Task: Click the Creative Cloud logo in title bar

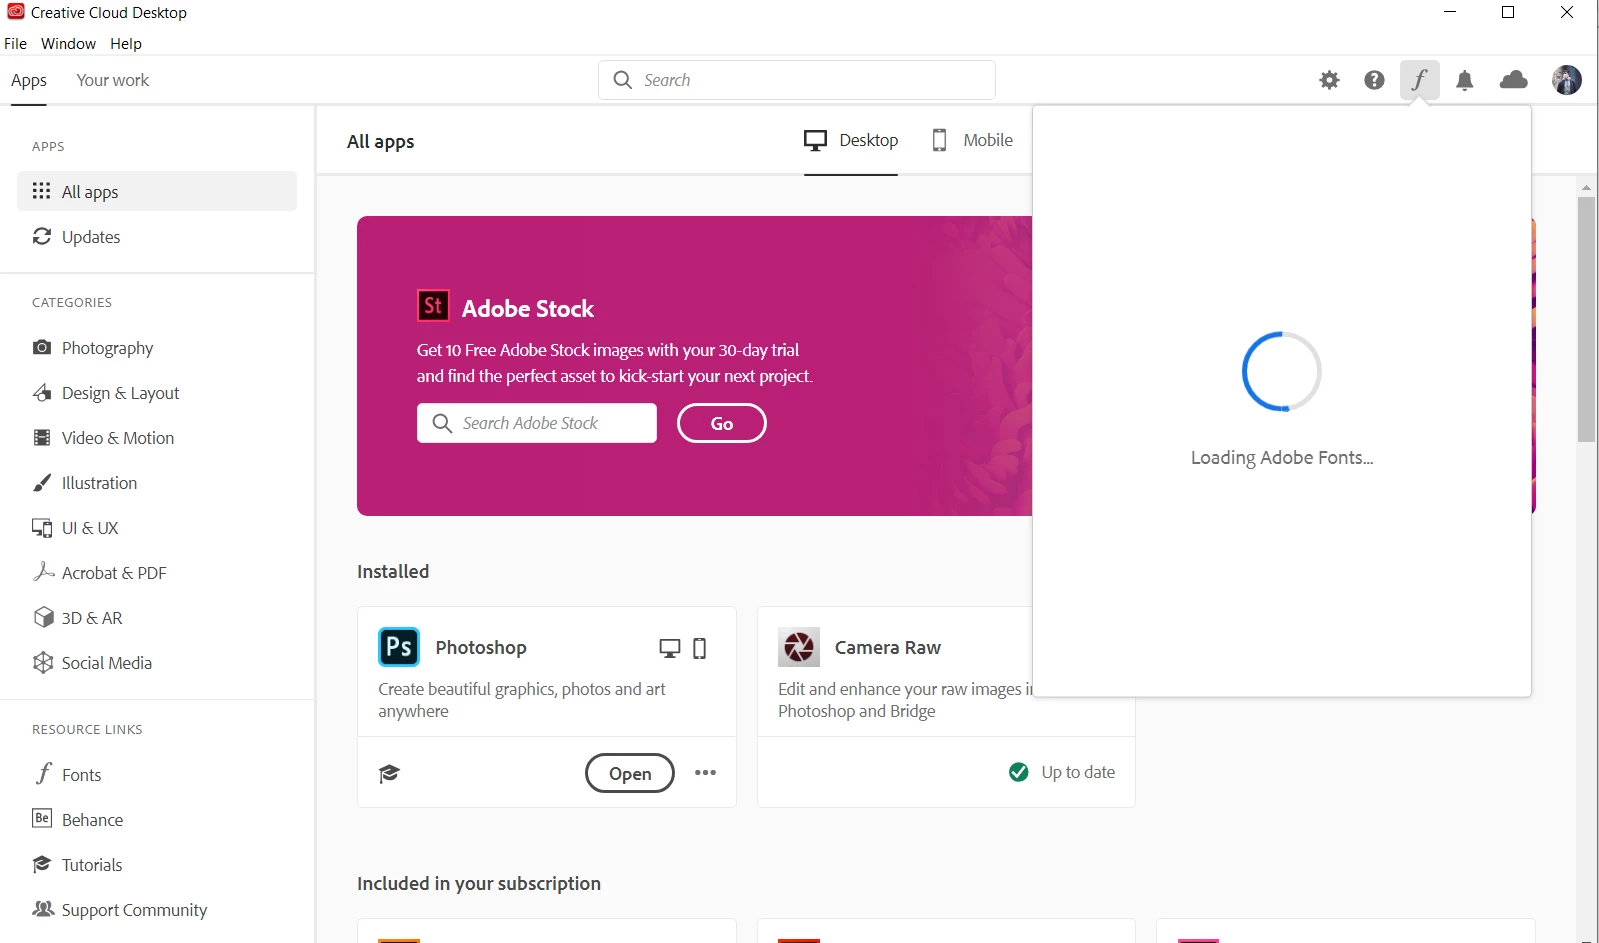Action: point(15,12)
